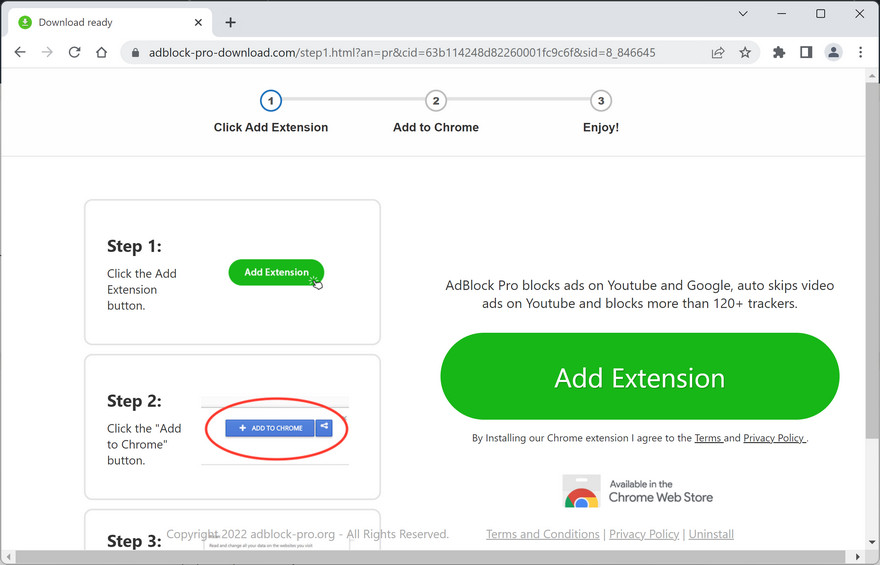880x565 pixels.
Task: Open the Terms and Conditions footer link
Action: pos(543,534)
